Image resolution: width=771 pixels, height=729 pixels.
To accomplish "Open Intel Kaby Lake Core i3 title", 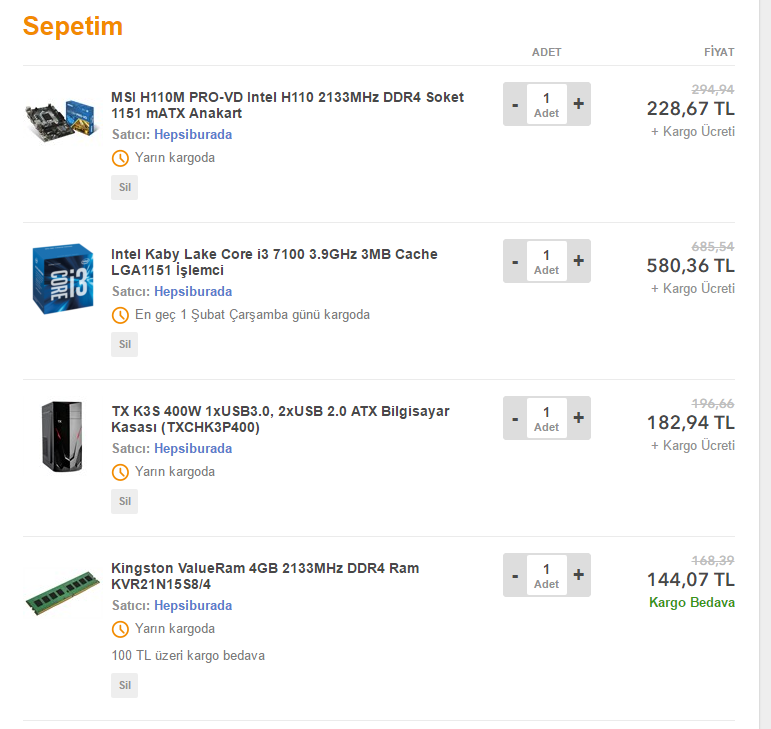I will 274,262.
